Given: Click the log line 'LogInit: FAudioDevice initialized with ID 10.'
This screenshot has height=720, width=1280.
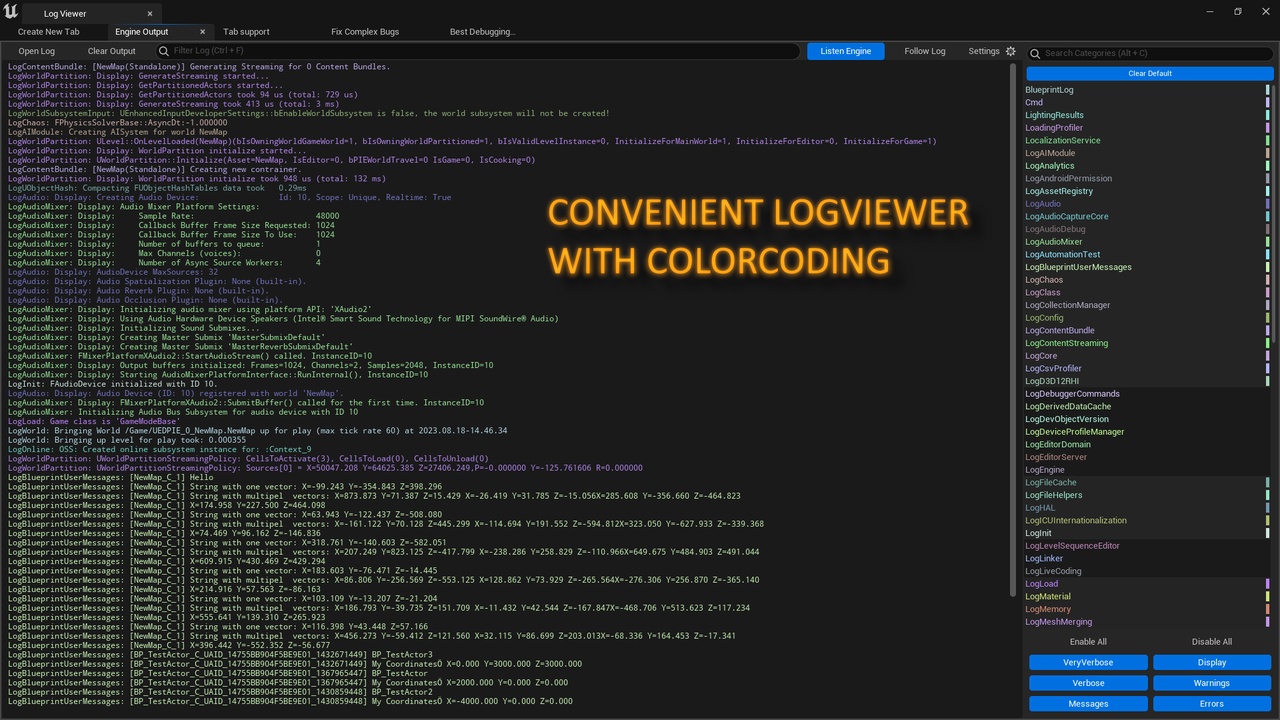Looking at the screenshot, I should tap(112, 384).
